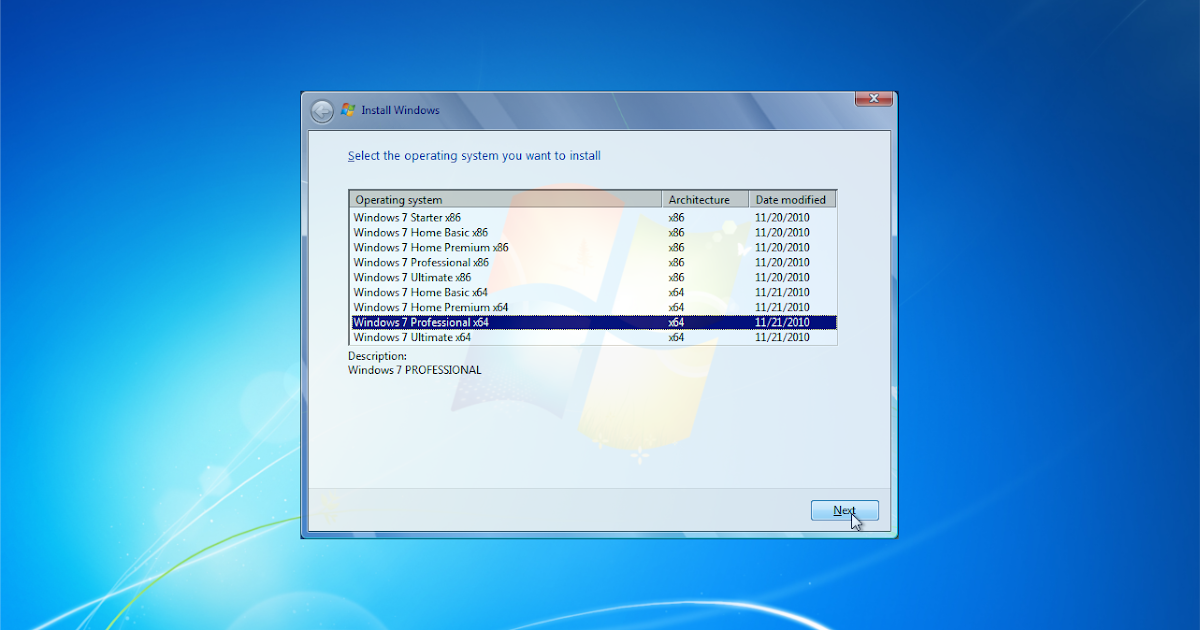This screenshot has height=630, width=1200.
Task: Select Windows 7 Home Premium x86 edition
Action: pyautogui.click(x=430, y=247)
